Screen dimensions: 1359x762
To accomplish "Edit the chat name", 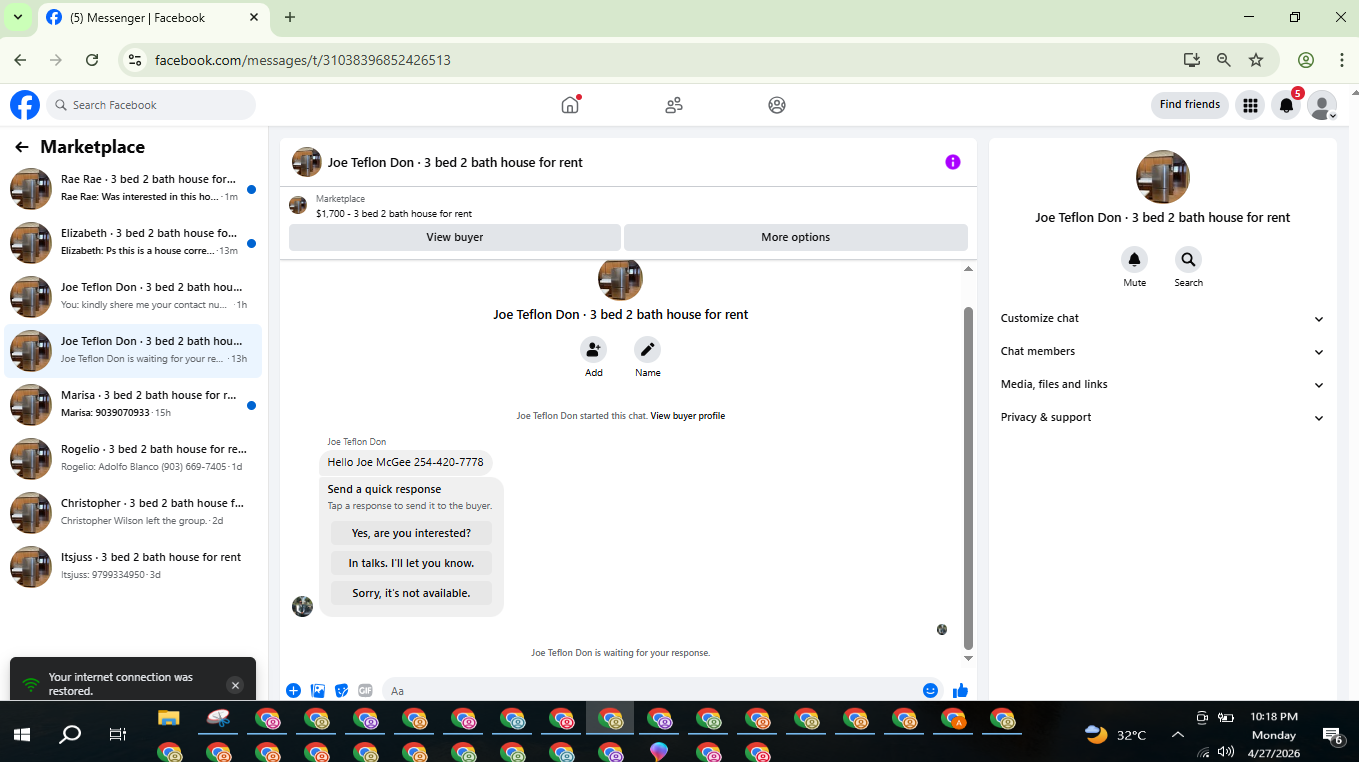I will 648,349.
